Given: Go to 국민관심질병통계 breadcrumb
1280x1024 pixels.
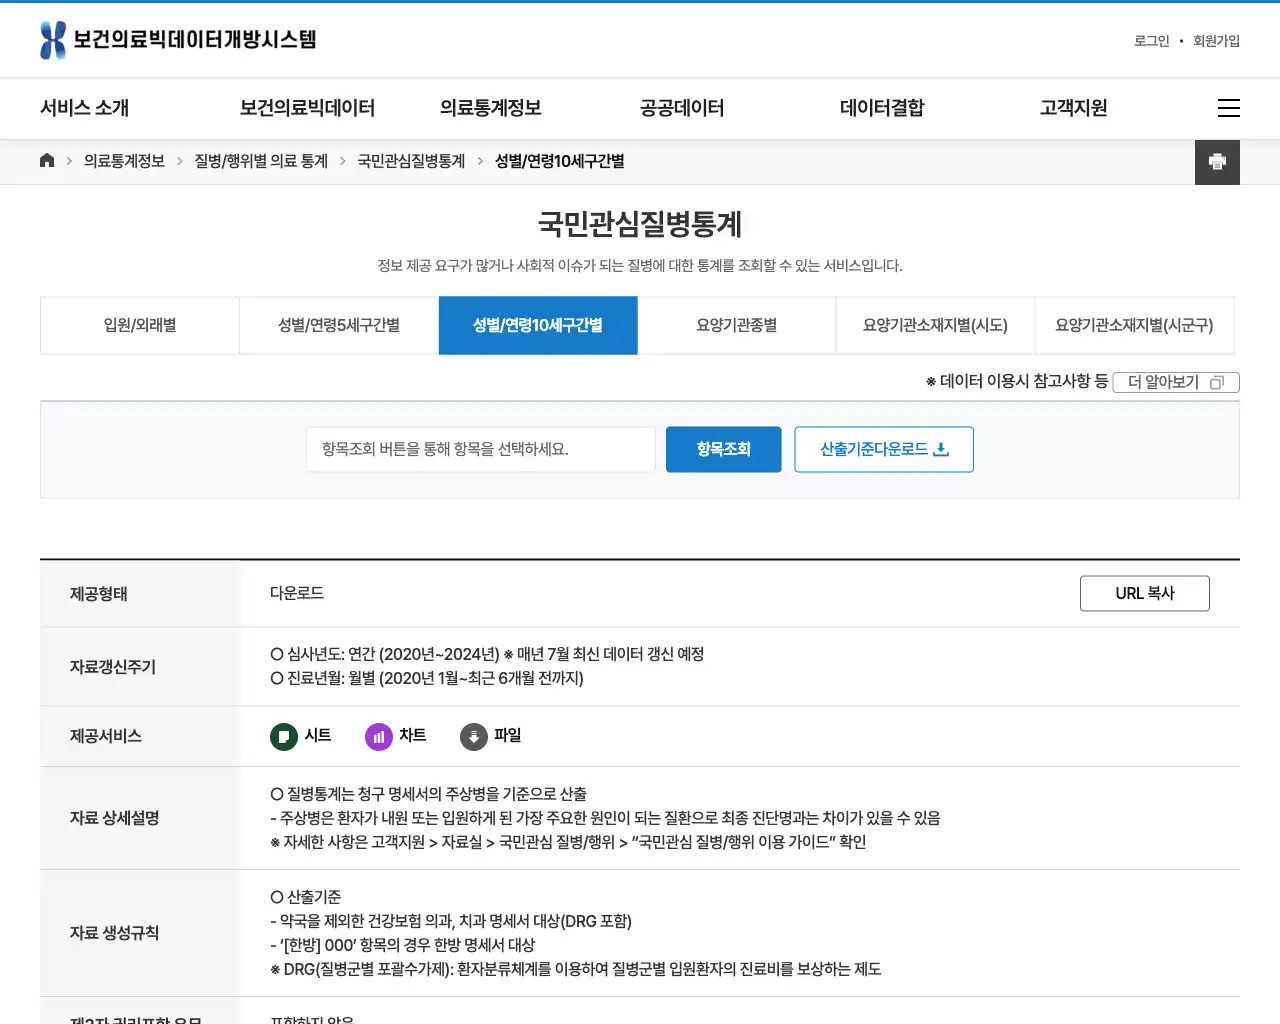Looking at the screenshot, I should point(411,161).
